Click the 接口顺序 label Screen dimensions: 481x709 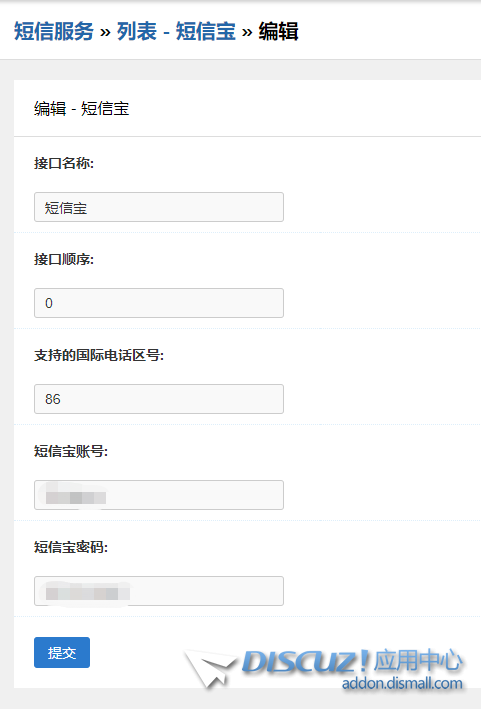[x=64, y=259]
